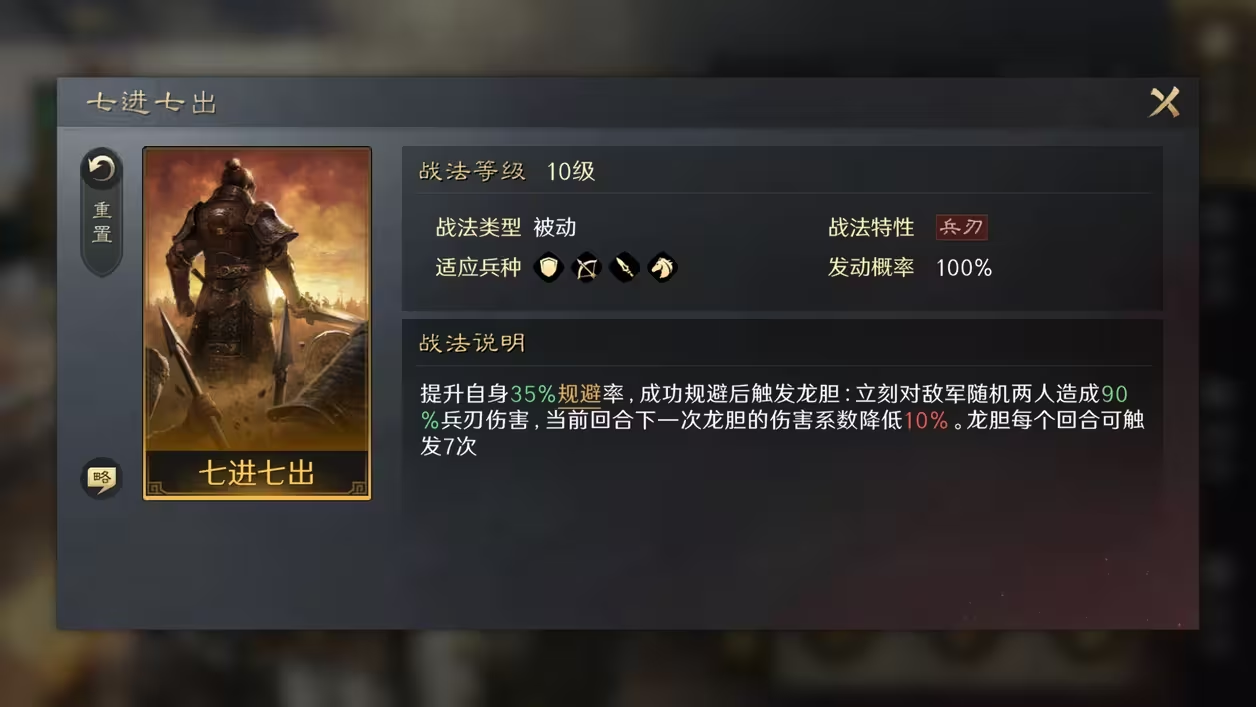Select the bow archer troop icon
The height and width of the screenshot is (707, 1256).
click(586, 267)
